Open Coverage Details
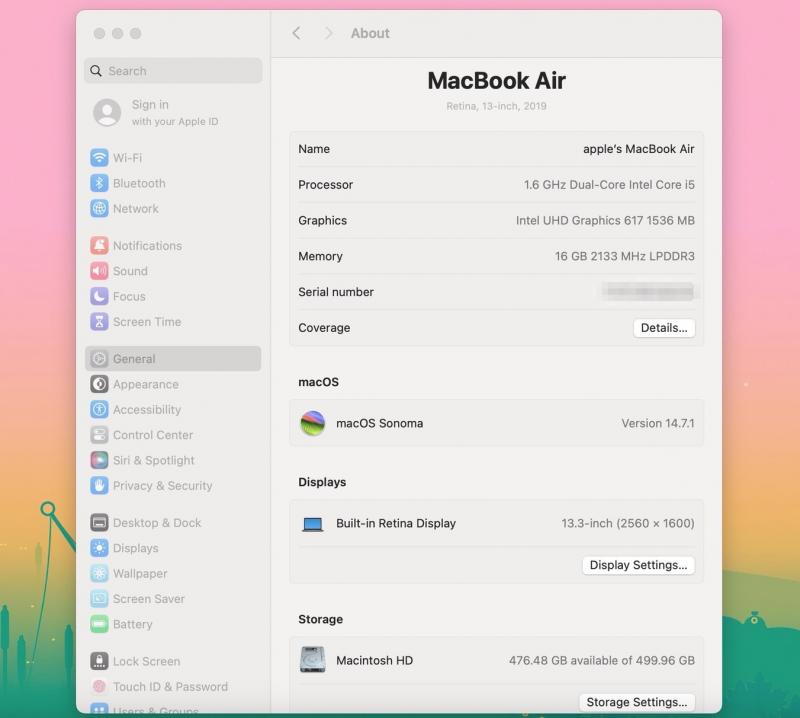 [x=664, y=328]
